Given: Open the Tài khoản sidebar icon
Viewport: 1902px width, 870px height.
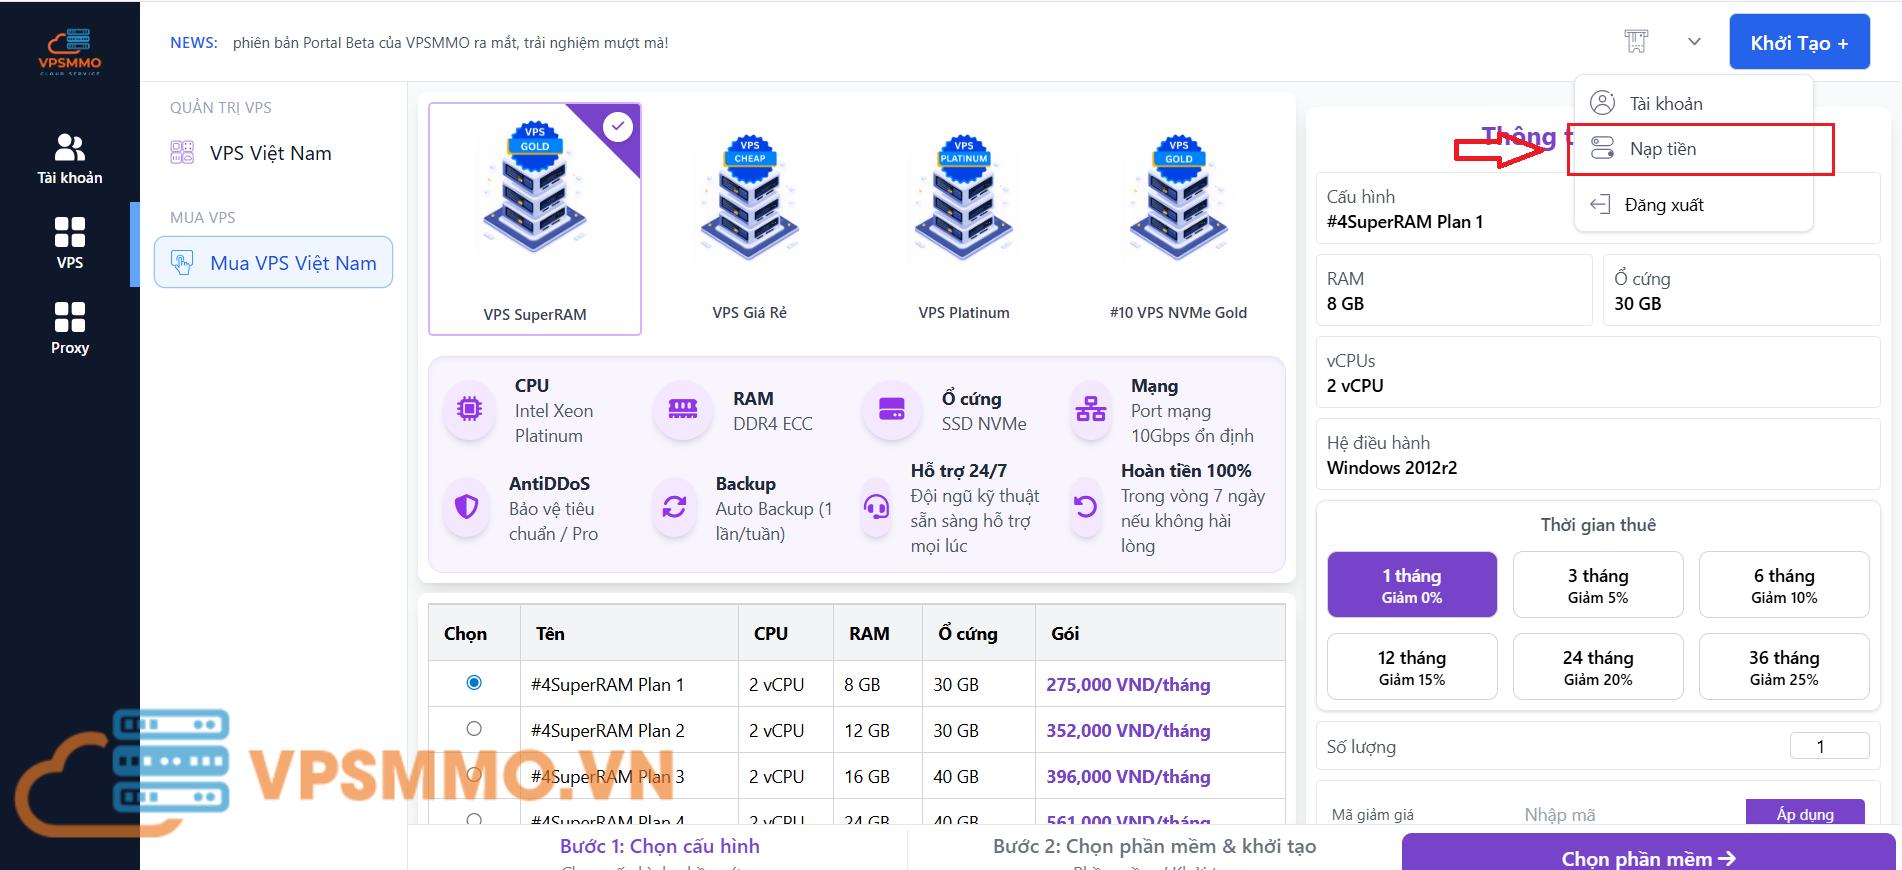Looking at the screenshot, I should tap(69, 159).
